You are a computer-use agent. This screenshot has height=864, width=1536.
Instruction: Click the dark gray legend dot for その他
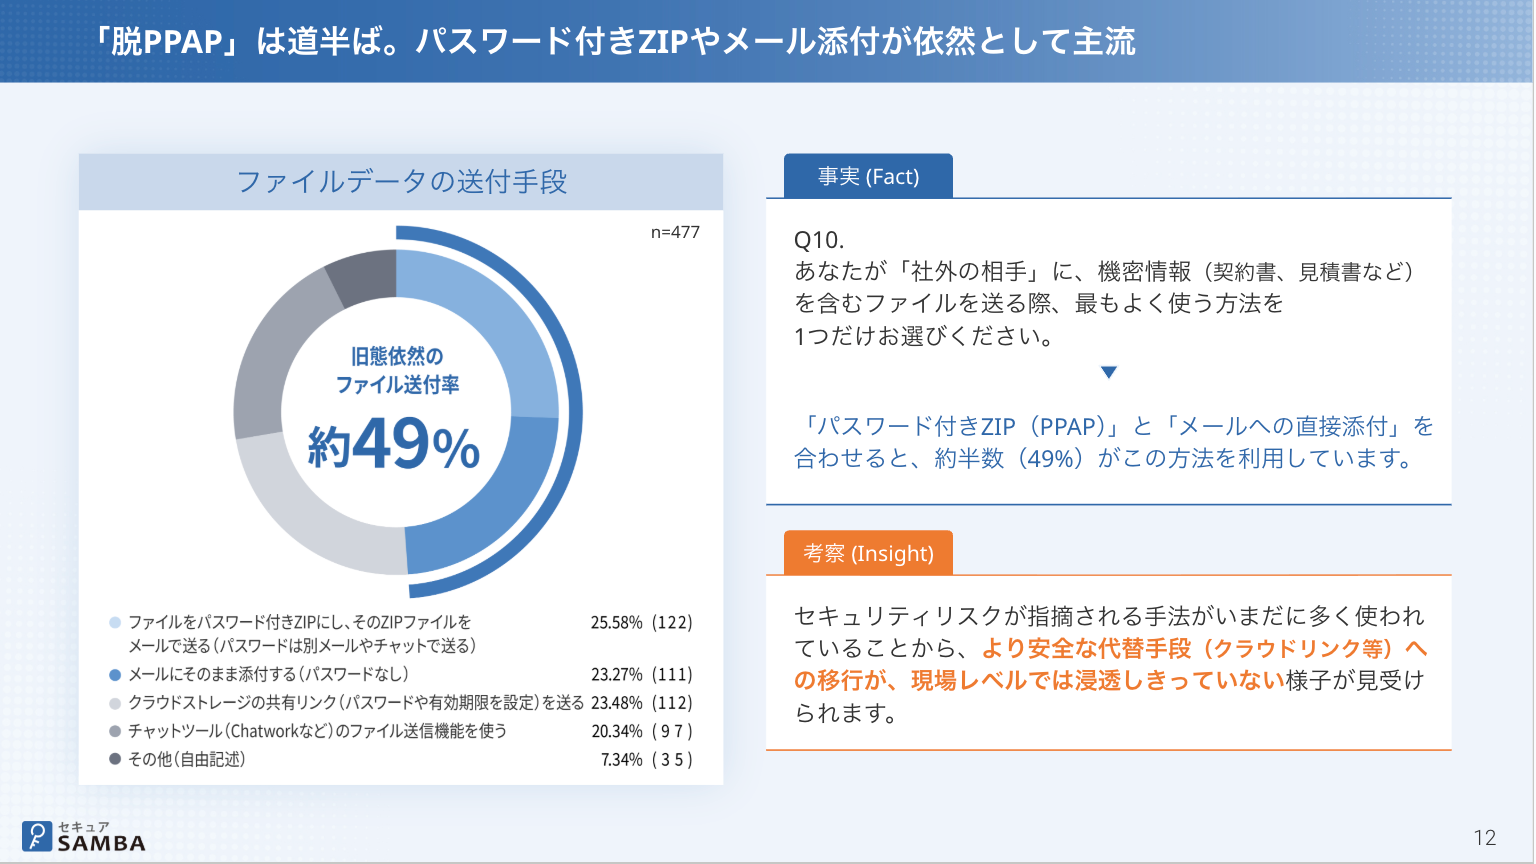115,759
